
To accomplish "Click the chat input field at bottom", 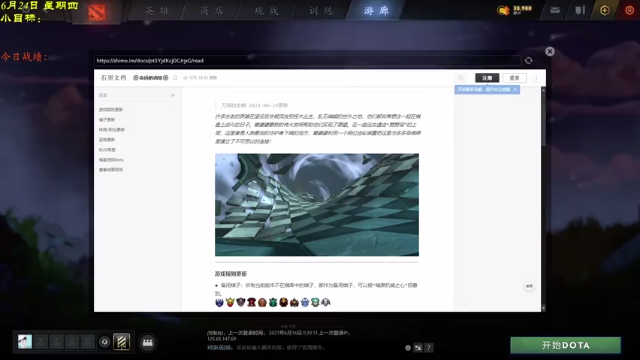I will click(304, 348).
